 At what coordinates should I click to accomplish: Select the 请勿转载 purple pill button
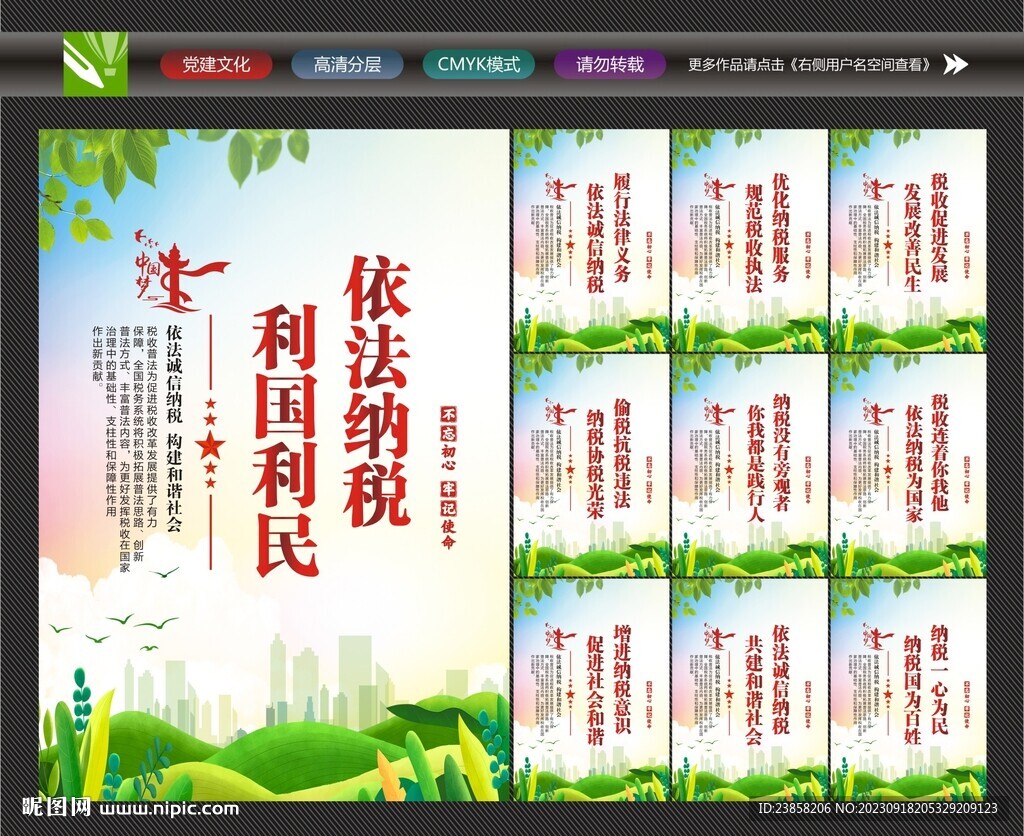pyautogui.click(x=610, y=65)
